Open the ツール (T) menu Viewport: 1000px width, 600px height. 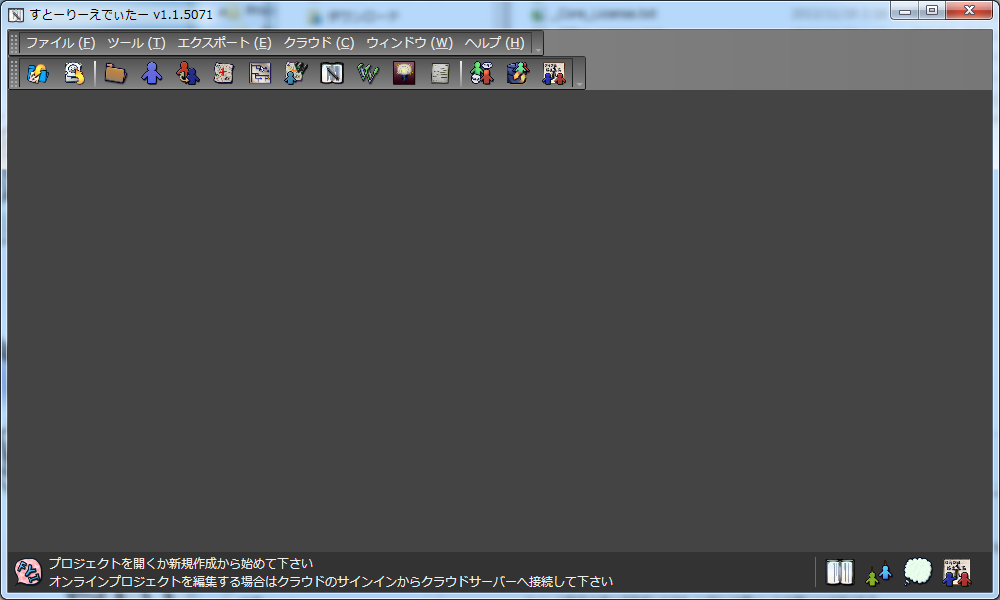tap(136, 43)
